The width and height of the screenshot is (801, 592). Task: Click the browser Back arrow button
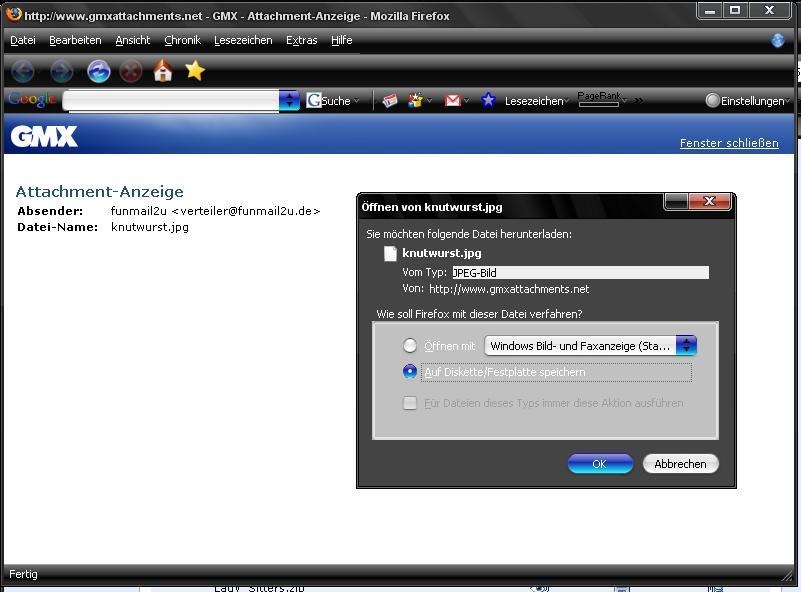pos(23,71)
